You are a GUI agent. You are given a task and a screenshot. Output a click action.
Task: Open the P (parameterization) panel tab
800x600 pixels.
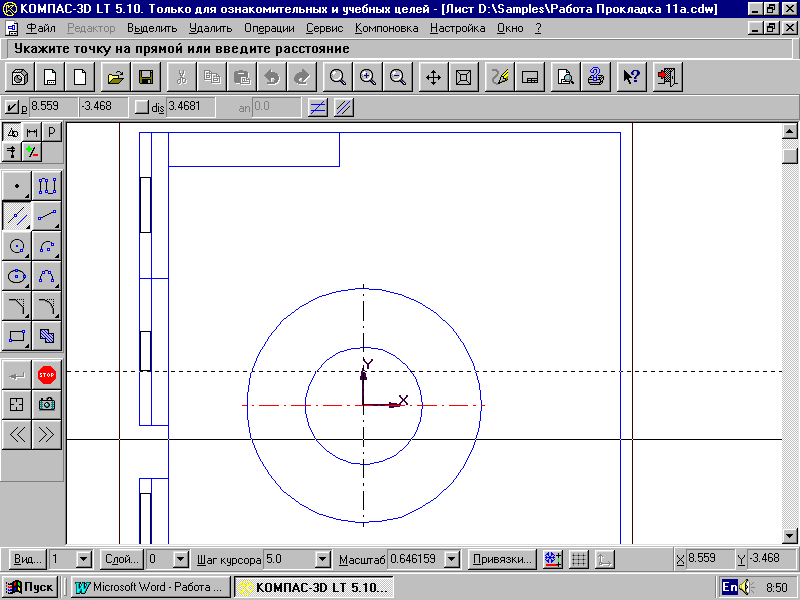52,132
